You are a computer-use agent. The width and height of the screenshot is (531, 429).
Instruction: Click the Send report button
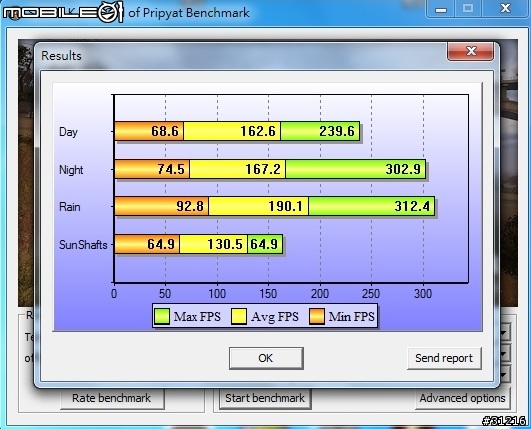click(444, 358)
